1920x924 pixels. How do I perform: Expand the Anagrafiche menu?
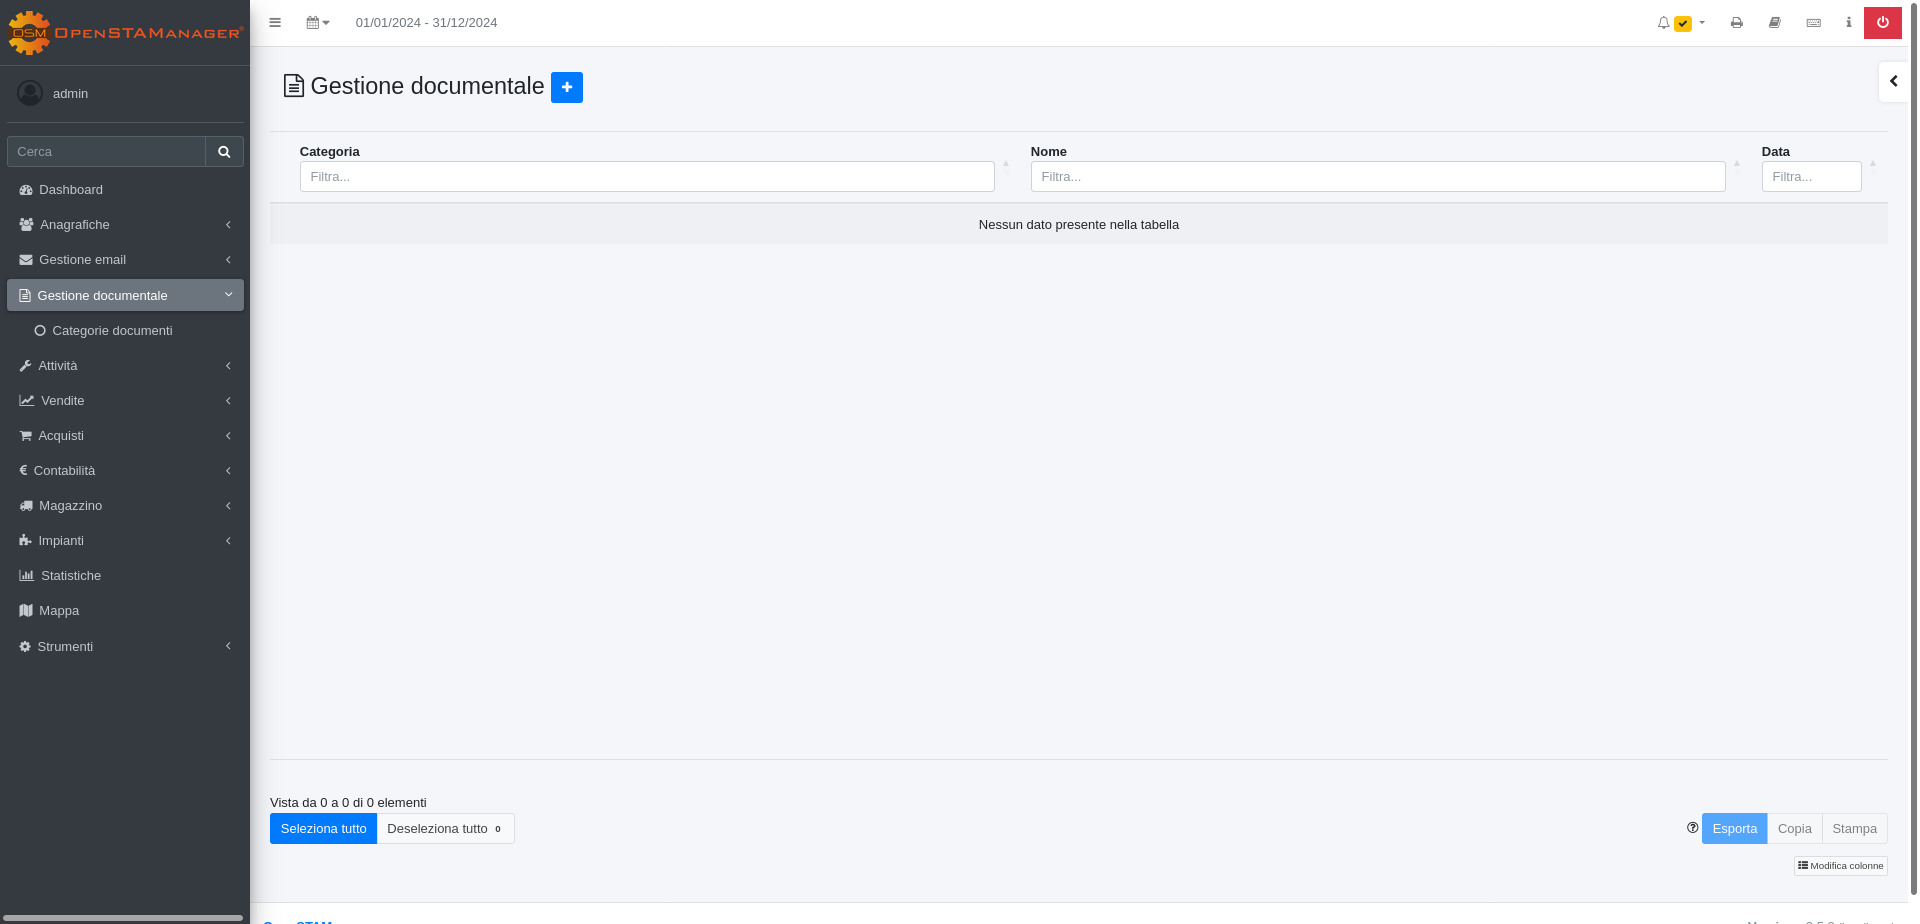tap(125, 225)
